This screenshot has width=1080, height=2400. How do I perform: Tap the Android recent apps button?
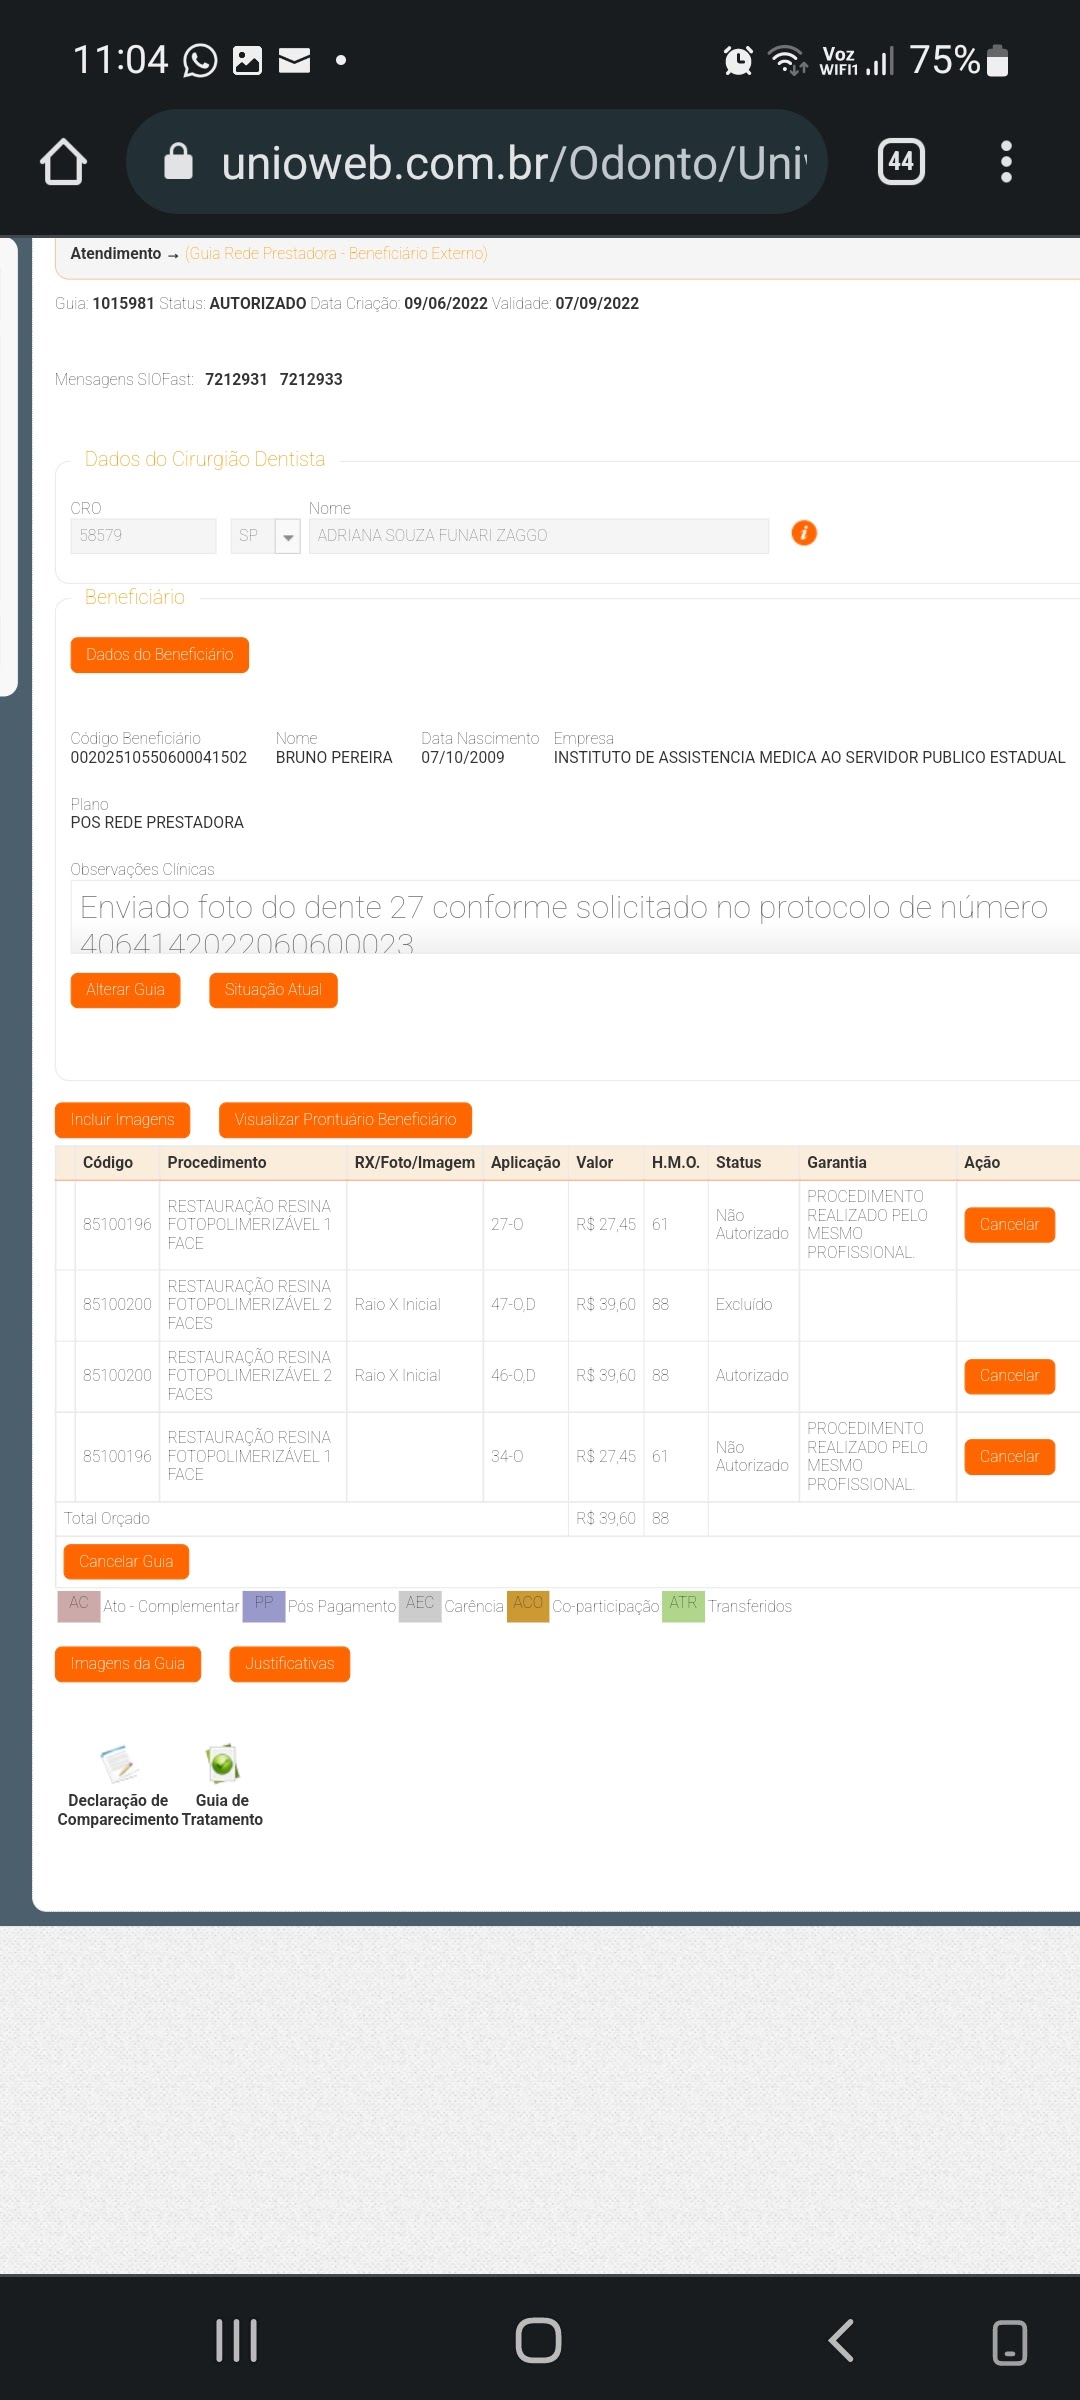pos(237,2341)
